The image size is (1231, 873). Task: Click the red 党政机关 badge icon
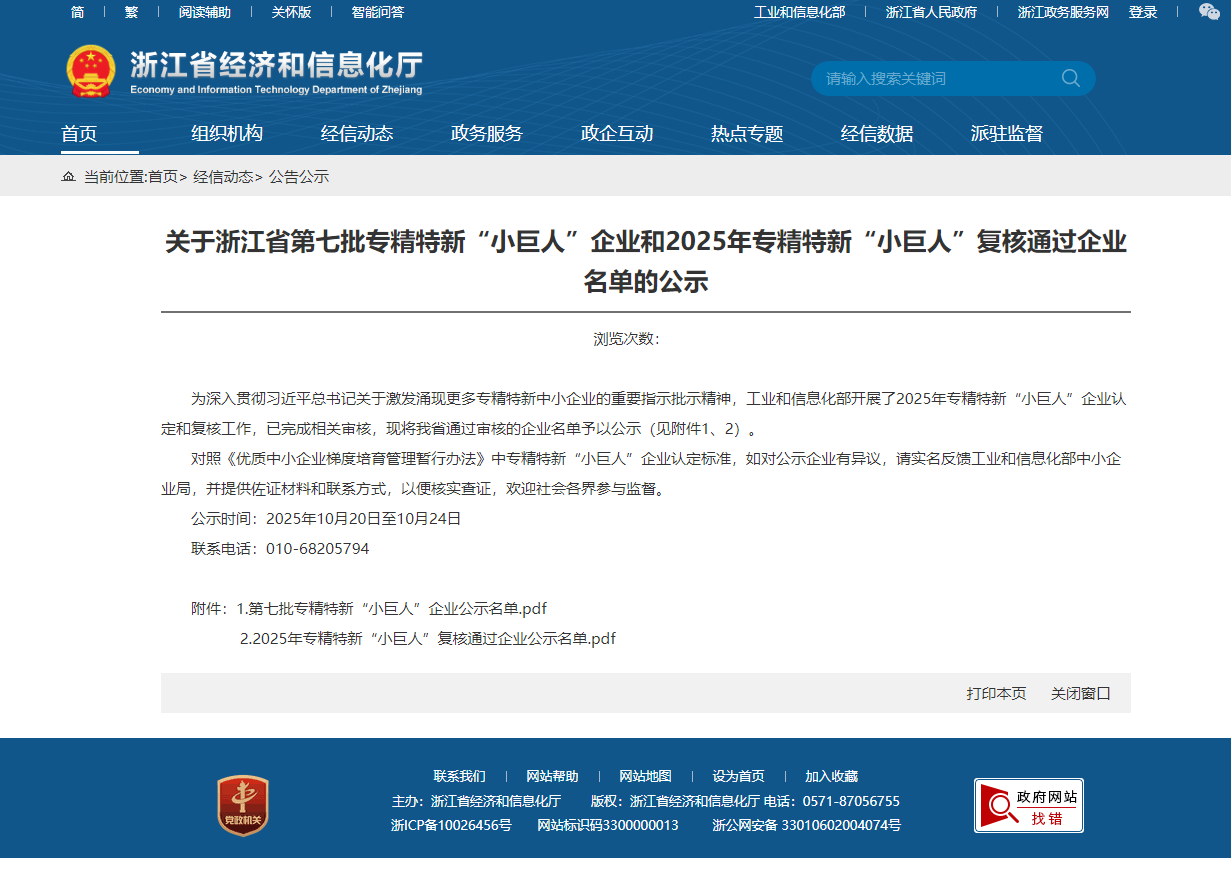tap(243, 805)
